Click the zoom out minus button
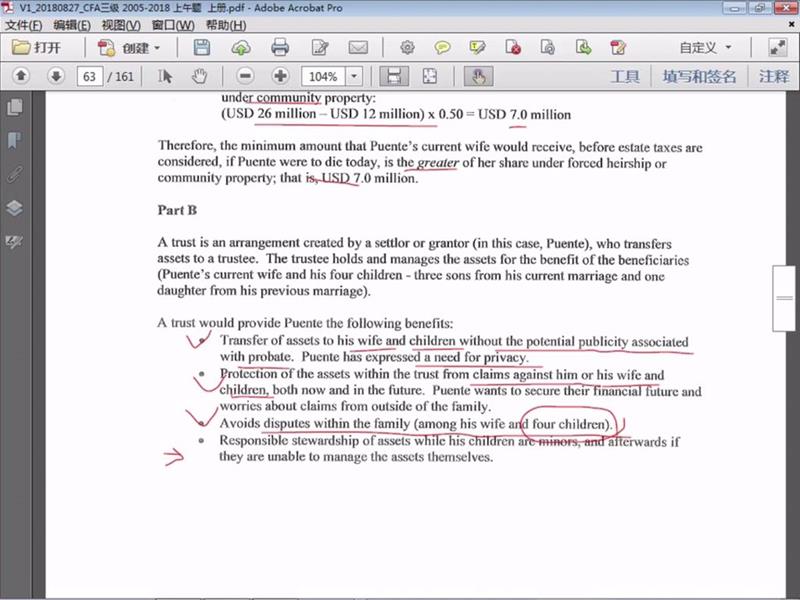The height and width of the screenshot is (600, 800). tap(246, 76)
